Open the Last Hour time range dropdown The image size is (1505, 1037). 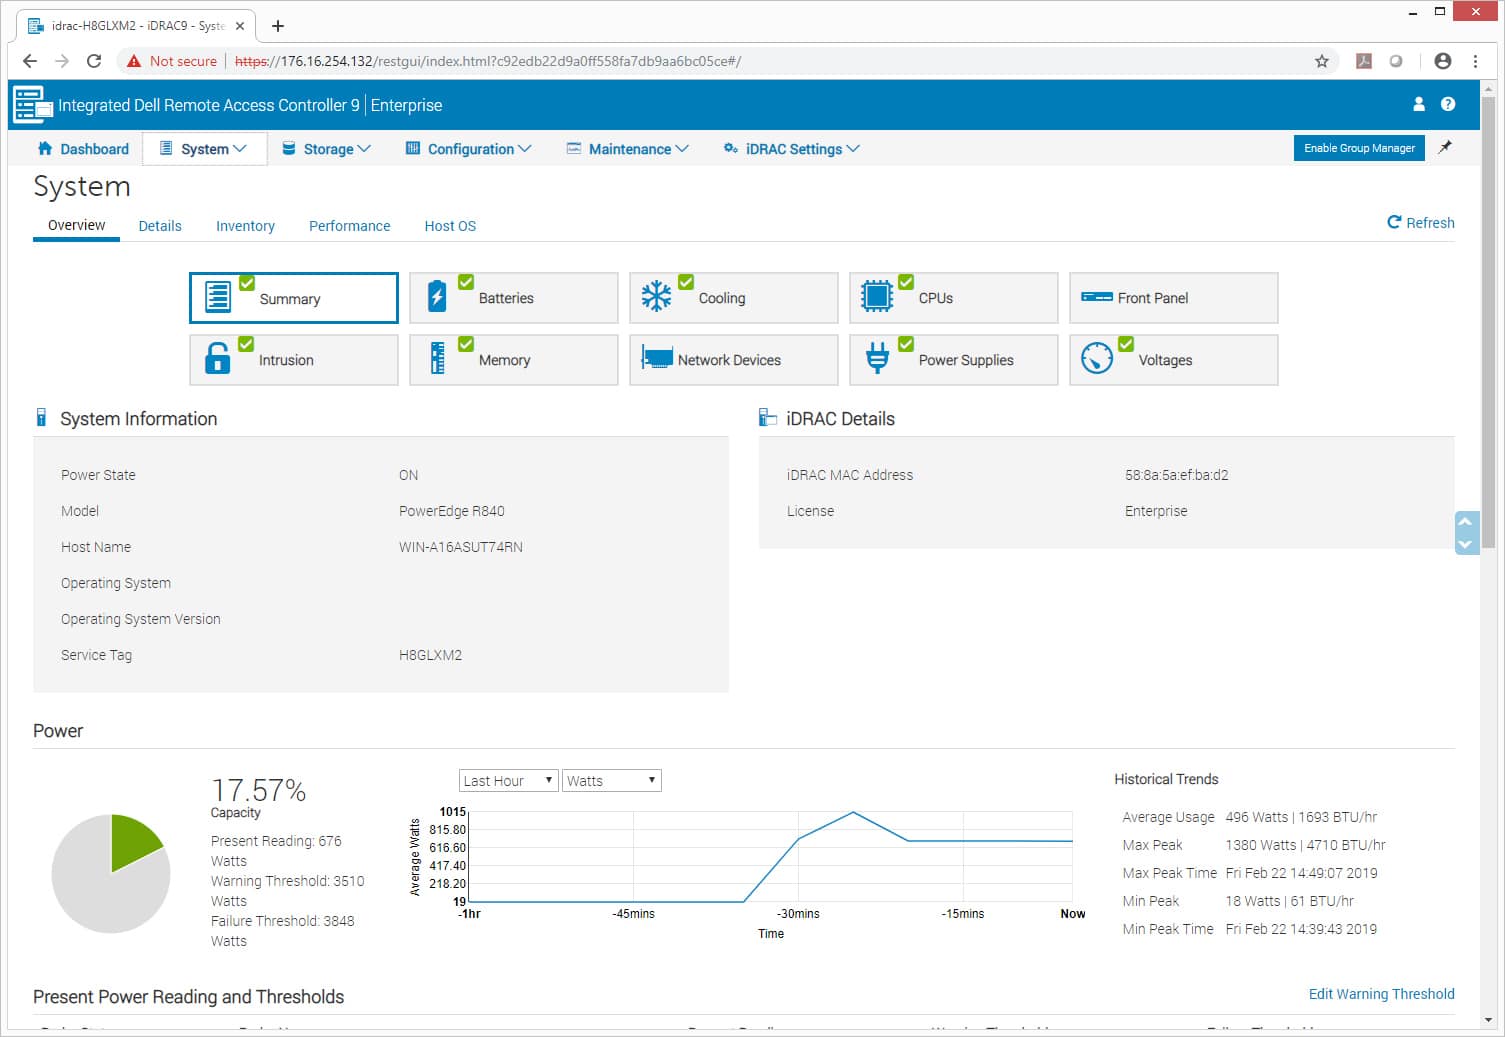[508, 781]
